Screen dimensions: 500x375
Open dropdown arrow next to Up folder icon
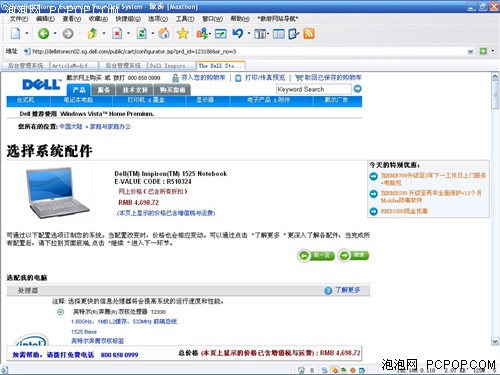click(104, 34)
